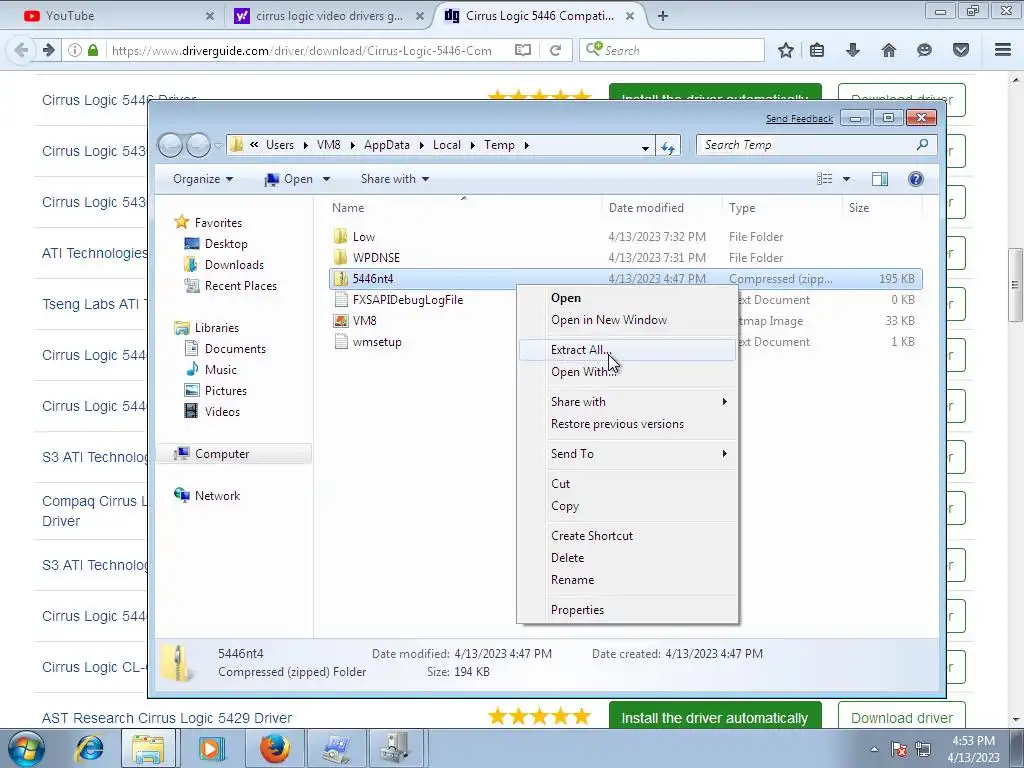Click Send Feedback link
1024x768 pixels.
[799, 118]
